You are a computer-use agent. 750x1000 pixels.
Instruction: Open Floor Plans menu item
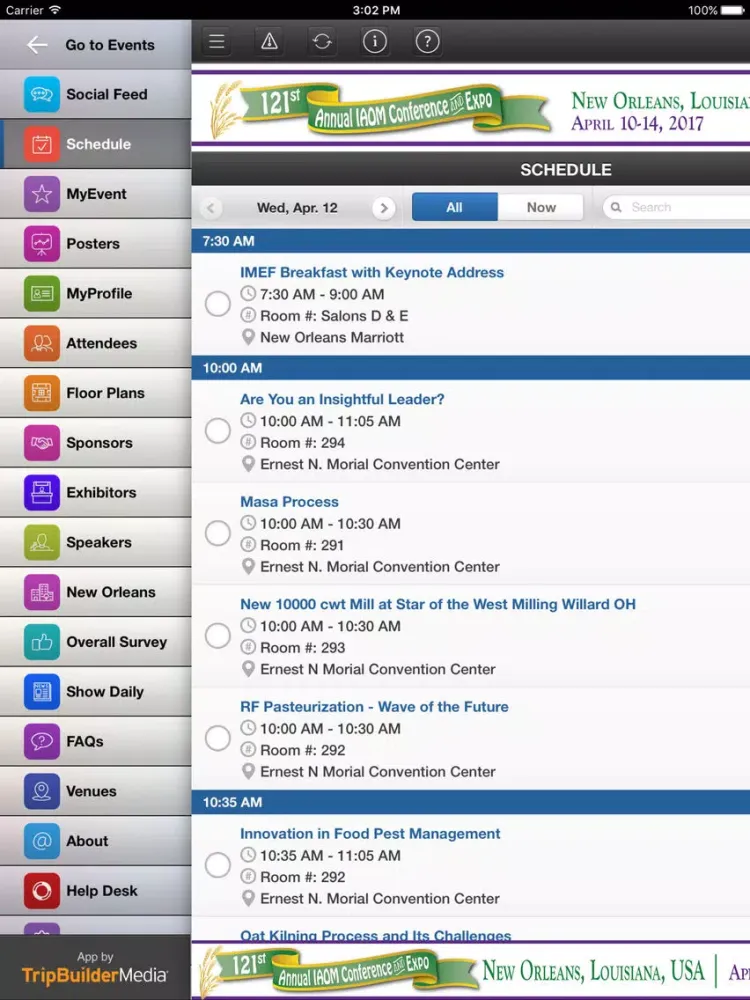point(96,393)
